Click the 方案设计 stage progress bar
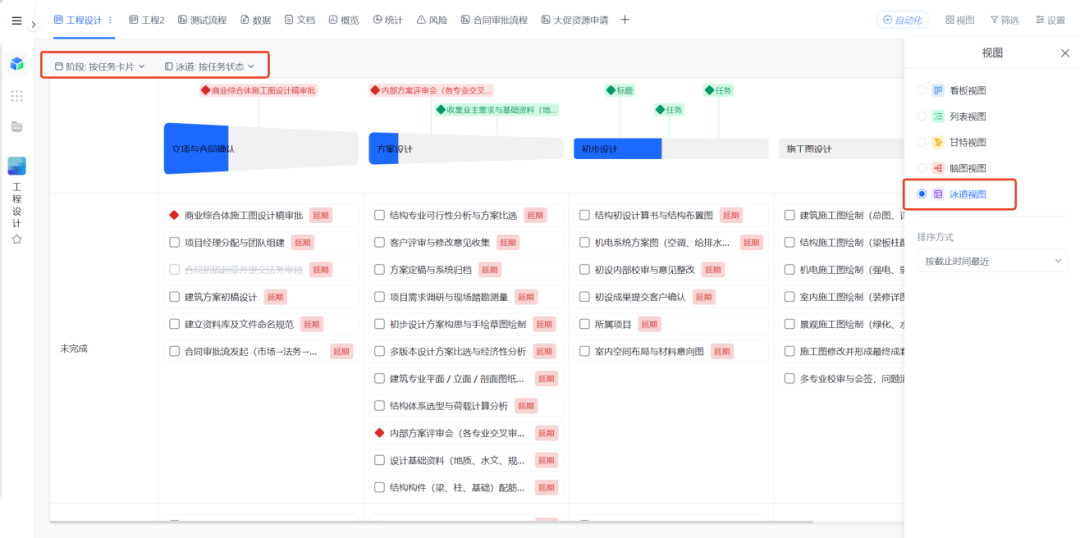 466,149
